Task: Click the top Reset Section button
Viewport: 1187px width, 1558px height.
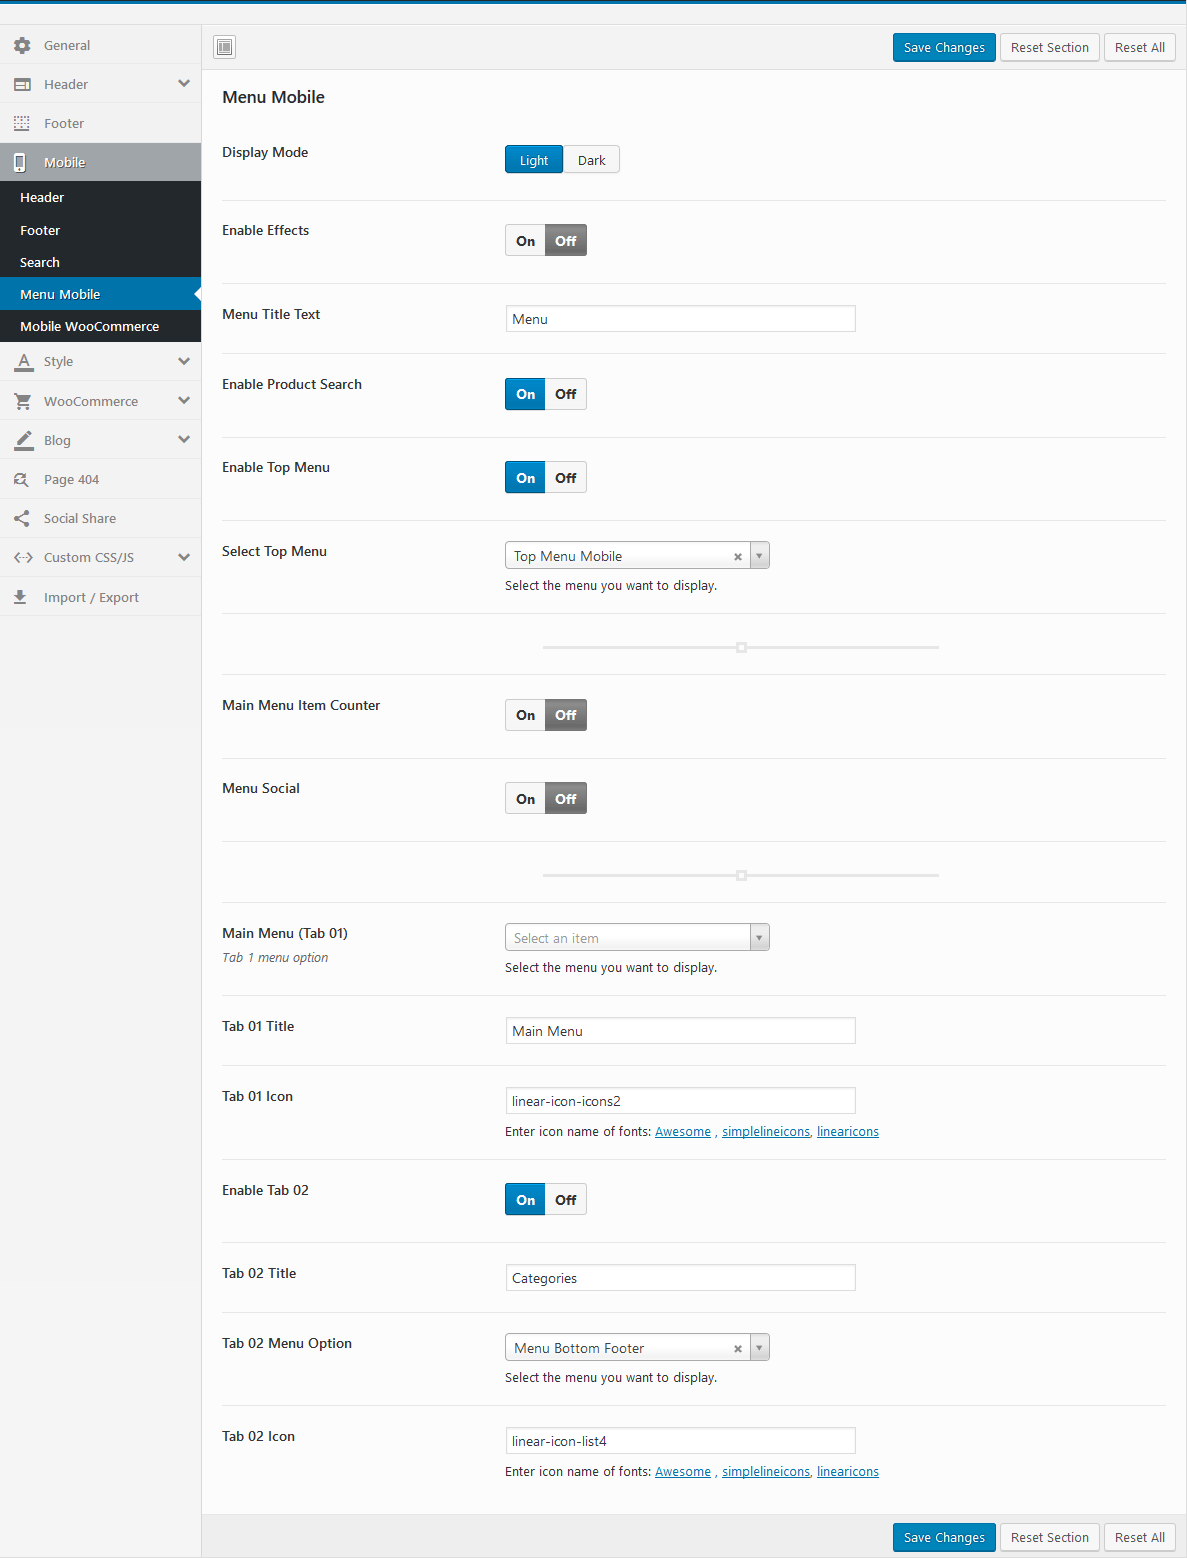Action: click(1050, 47)
